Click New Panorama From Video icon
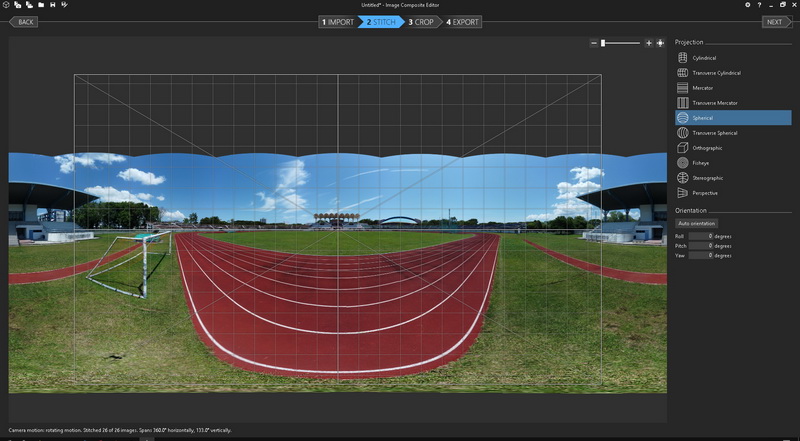The height and width of the screenshot is (441, 800). [29, 5]
